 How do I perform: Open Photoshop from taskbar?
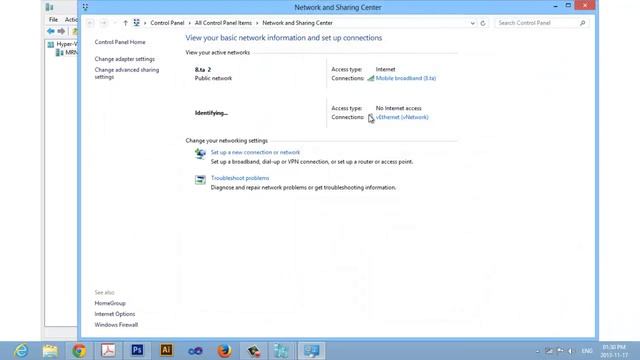click(137, 351)
